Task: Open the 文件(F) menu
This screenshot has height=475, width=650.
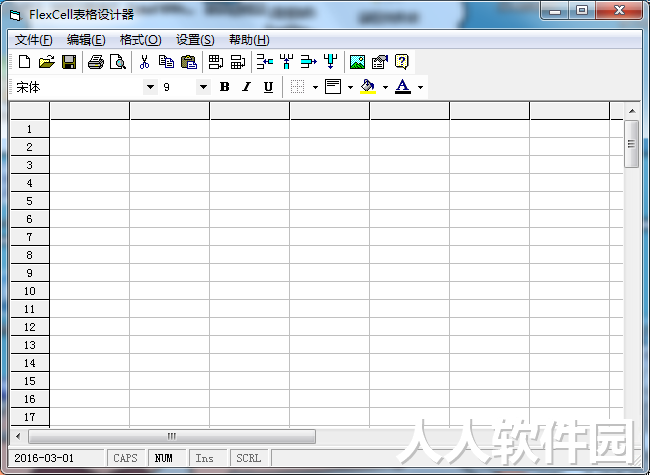Action: point(34,40)
